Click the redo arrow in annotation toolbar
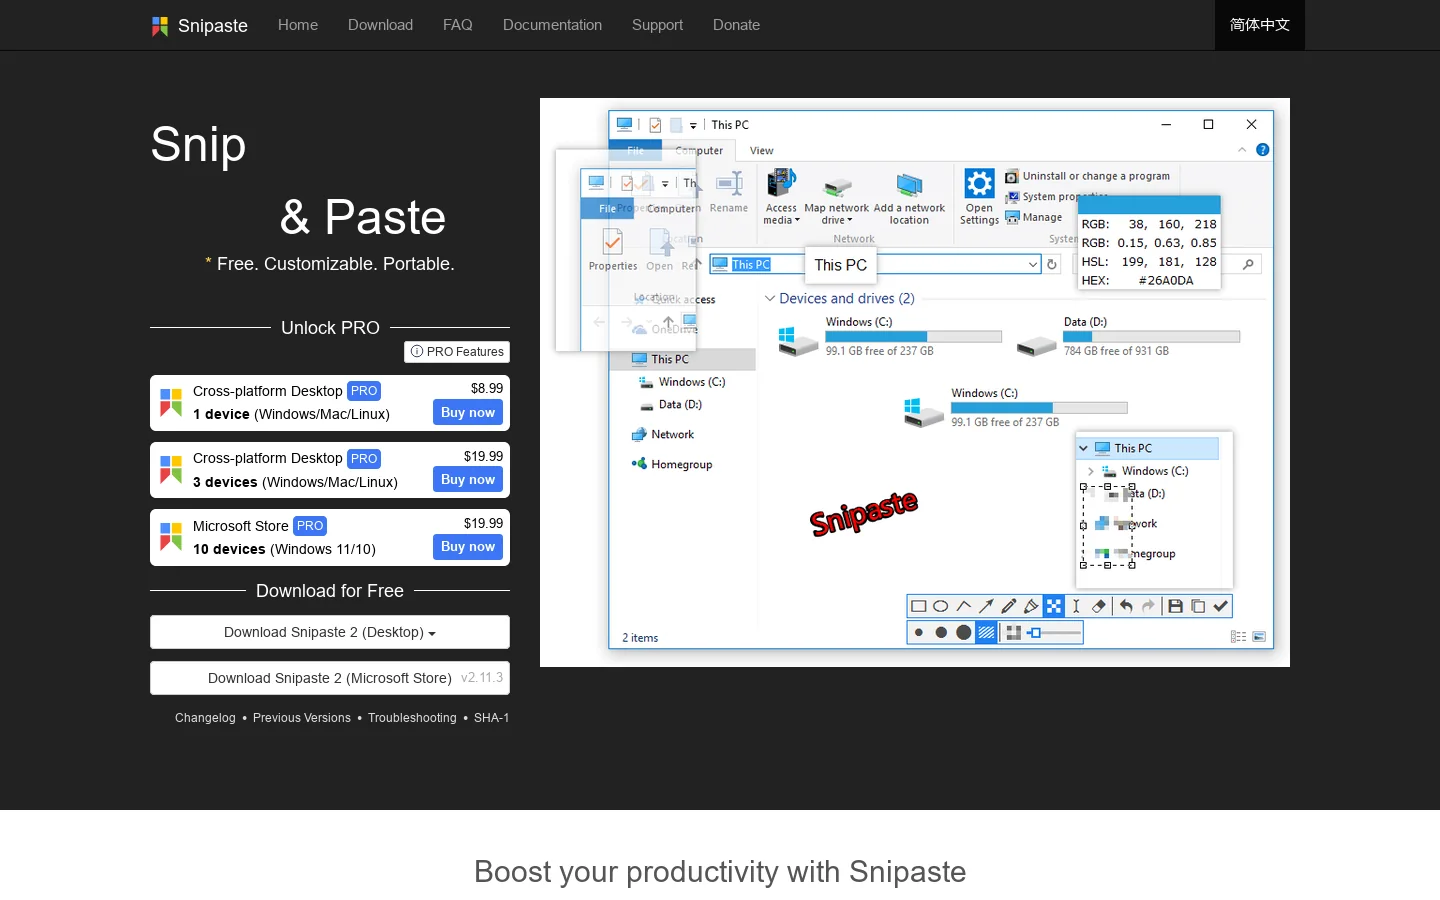The image size is (1440, 900). (x=1148, y=606)
